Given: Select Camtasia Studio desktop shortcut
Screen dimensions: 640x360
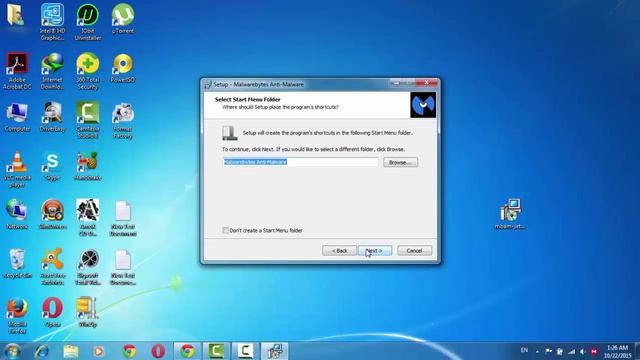Looking at the screenshot, I should 88,120.
